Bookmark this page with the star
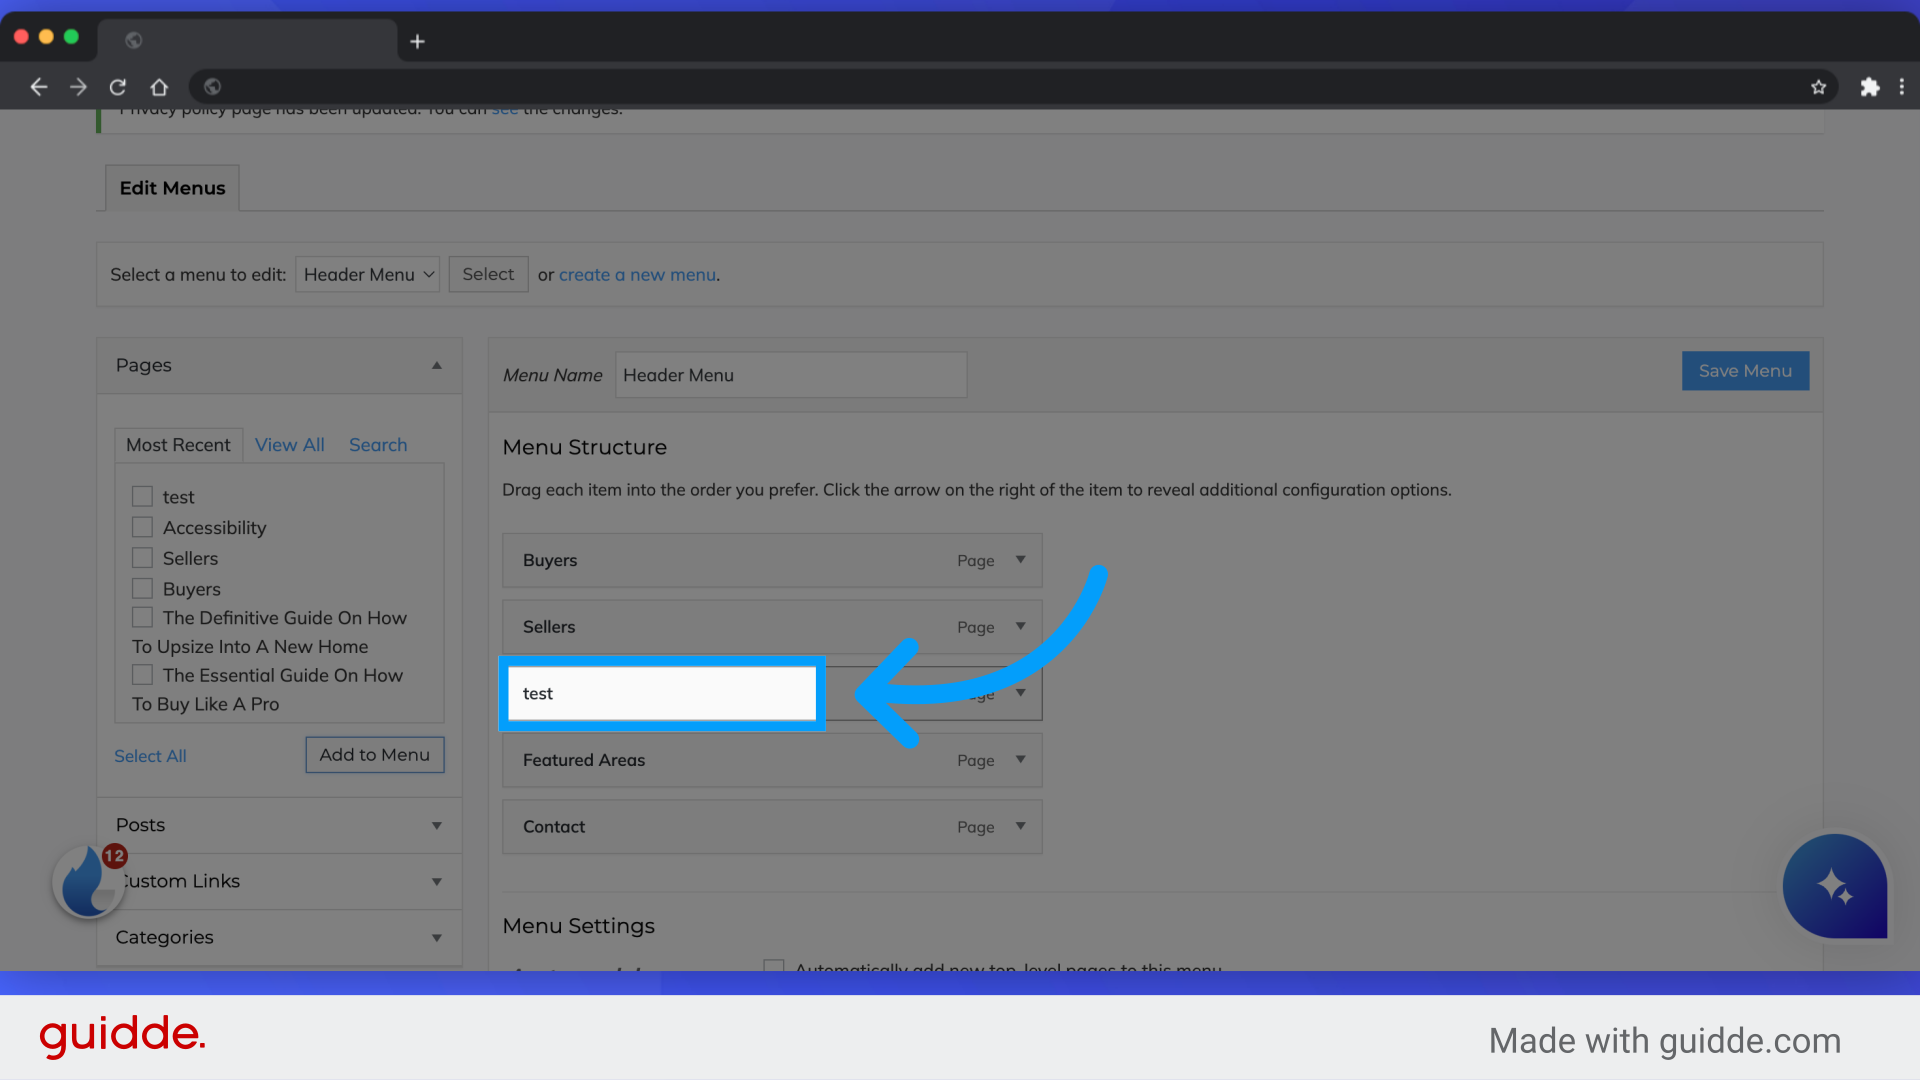This screenshot has height=1080, width=1920. (1819, 87)
